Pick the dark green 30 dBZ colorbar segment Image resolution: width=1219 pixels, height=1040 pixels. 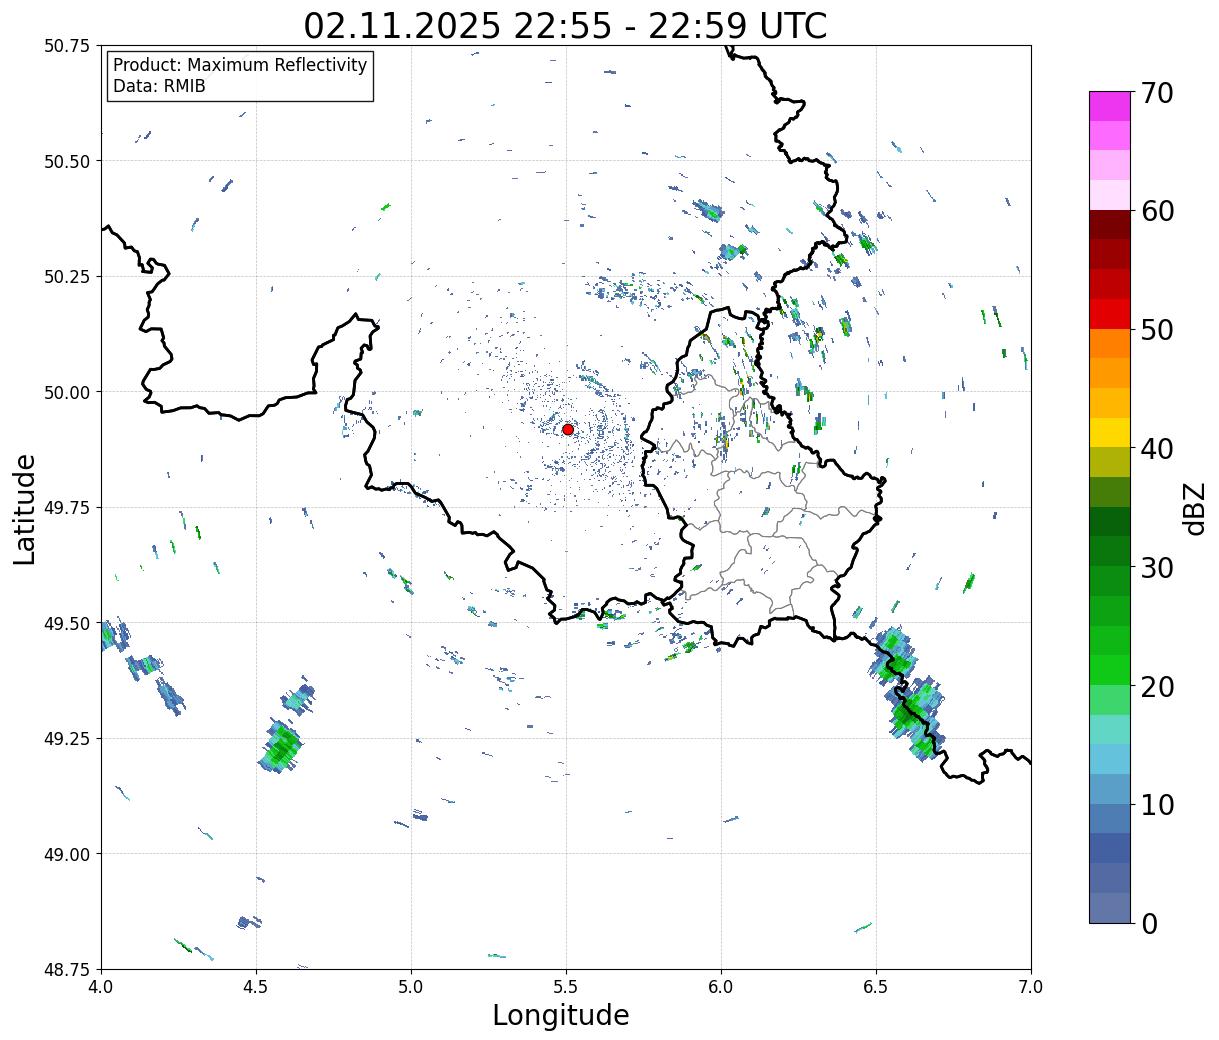click(1110, 551)
